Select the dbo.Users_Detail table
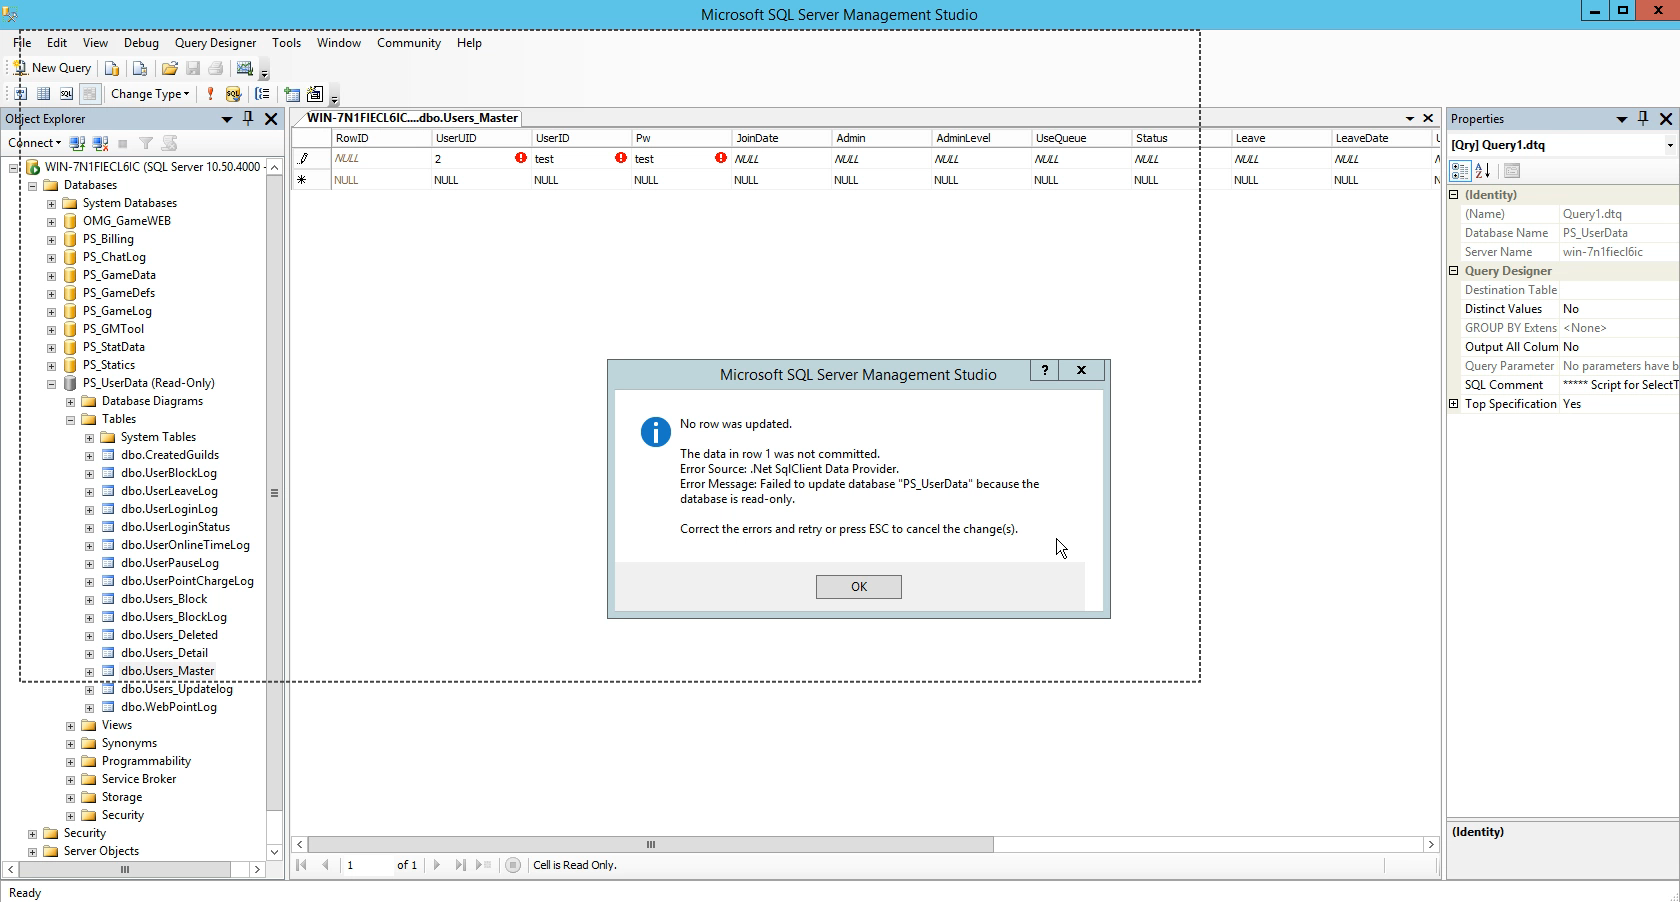 [x=164, y=653]
